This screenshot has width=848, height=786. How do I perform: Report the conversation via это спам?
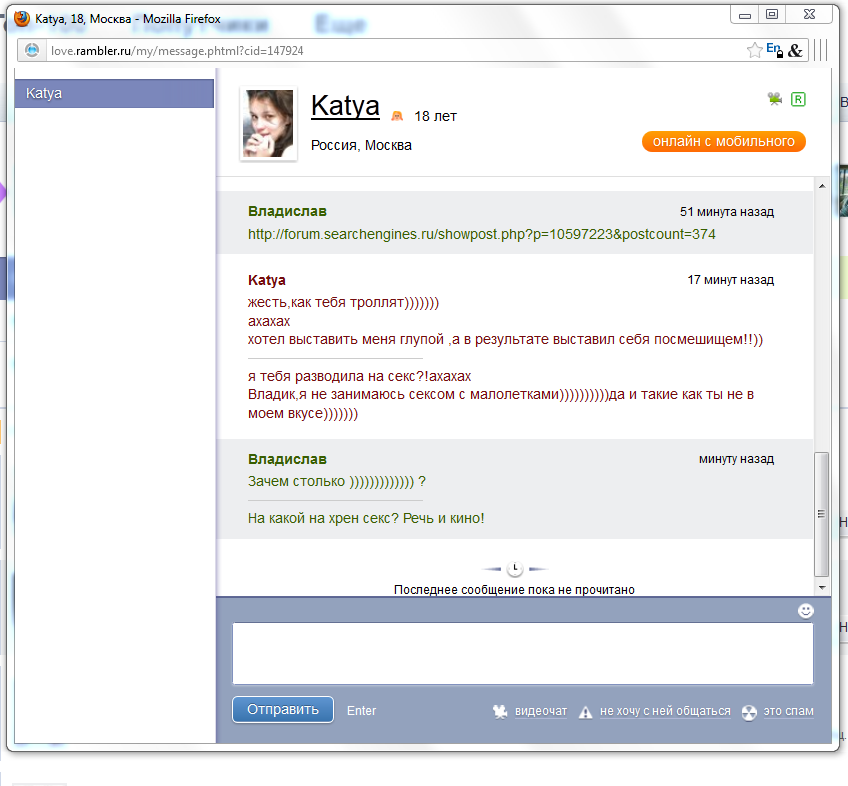(789, 711)
